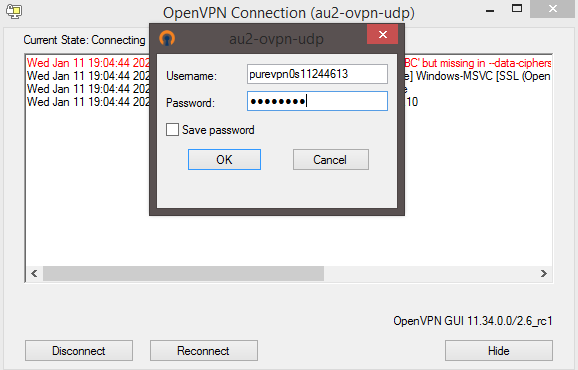Maximize the OpenVPN Connection window
578x370 pixels.
[517, 9]
